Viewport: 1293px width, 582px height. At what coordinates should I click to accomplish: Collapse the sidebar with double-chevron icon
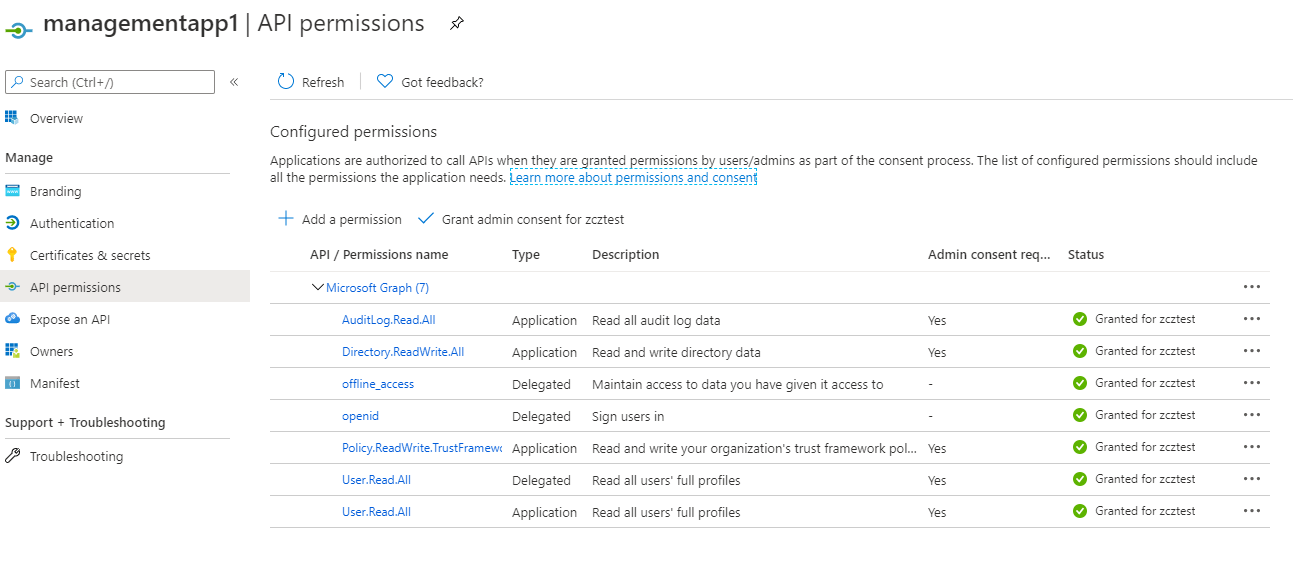click(234, 82)
